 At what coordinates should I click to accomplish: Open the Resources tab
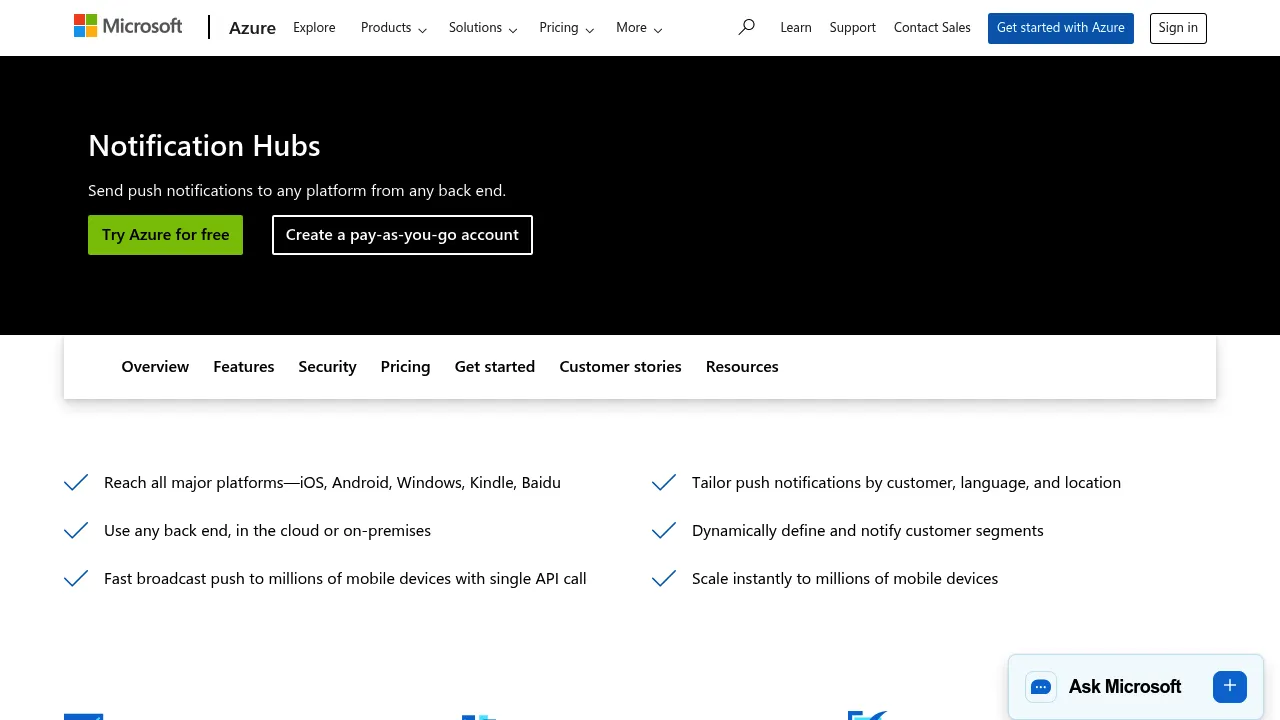pyautogui.click(x=742, y=367)
